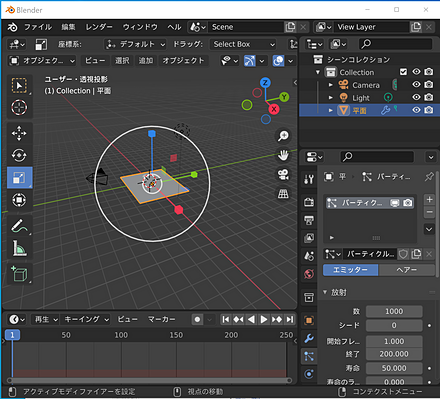Open Output properties tab

click(309, 220)
